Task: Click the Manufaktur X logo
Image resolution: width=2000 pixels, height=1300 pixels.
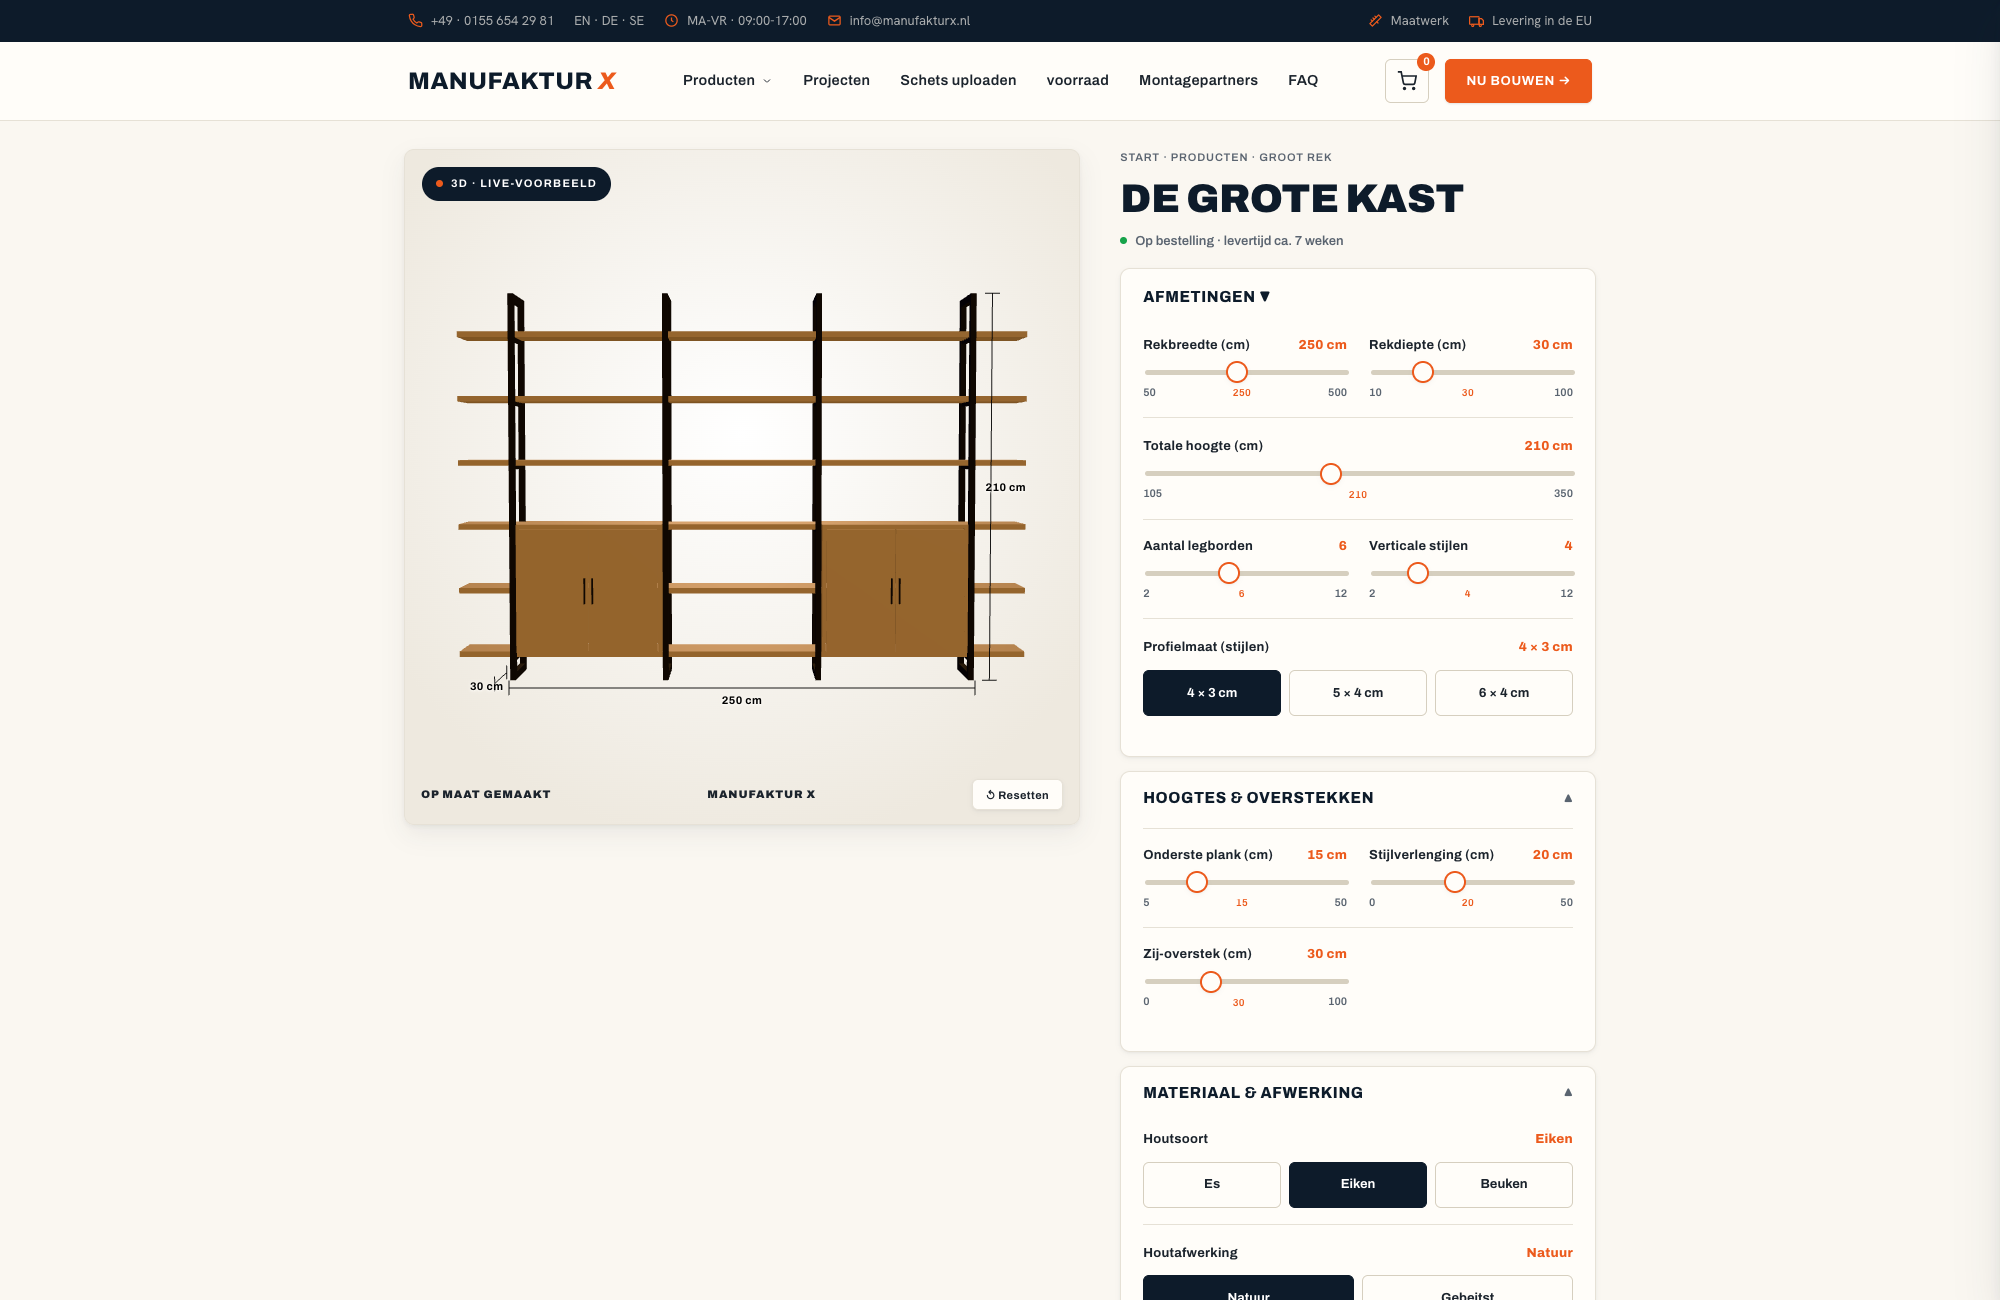Action: tap(512, 81)
